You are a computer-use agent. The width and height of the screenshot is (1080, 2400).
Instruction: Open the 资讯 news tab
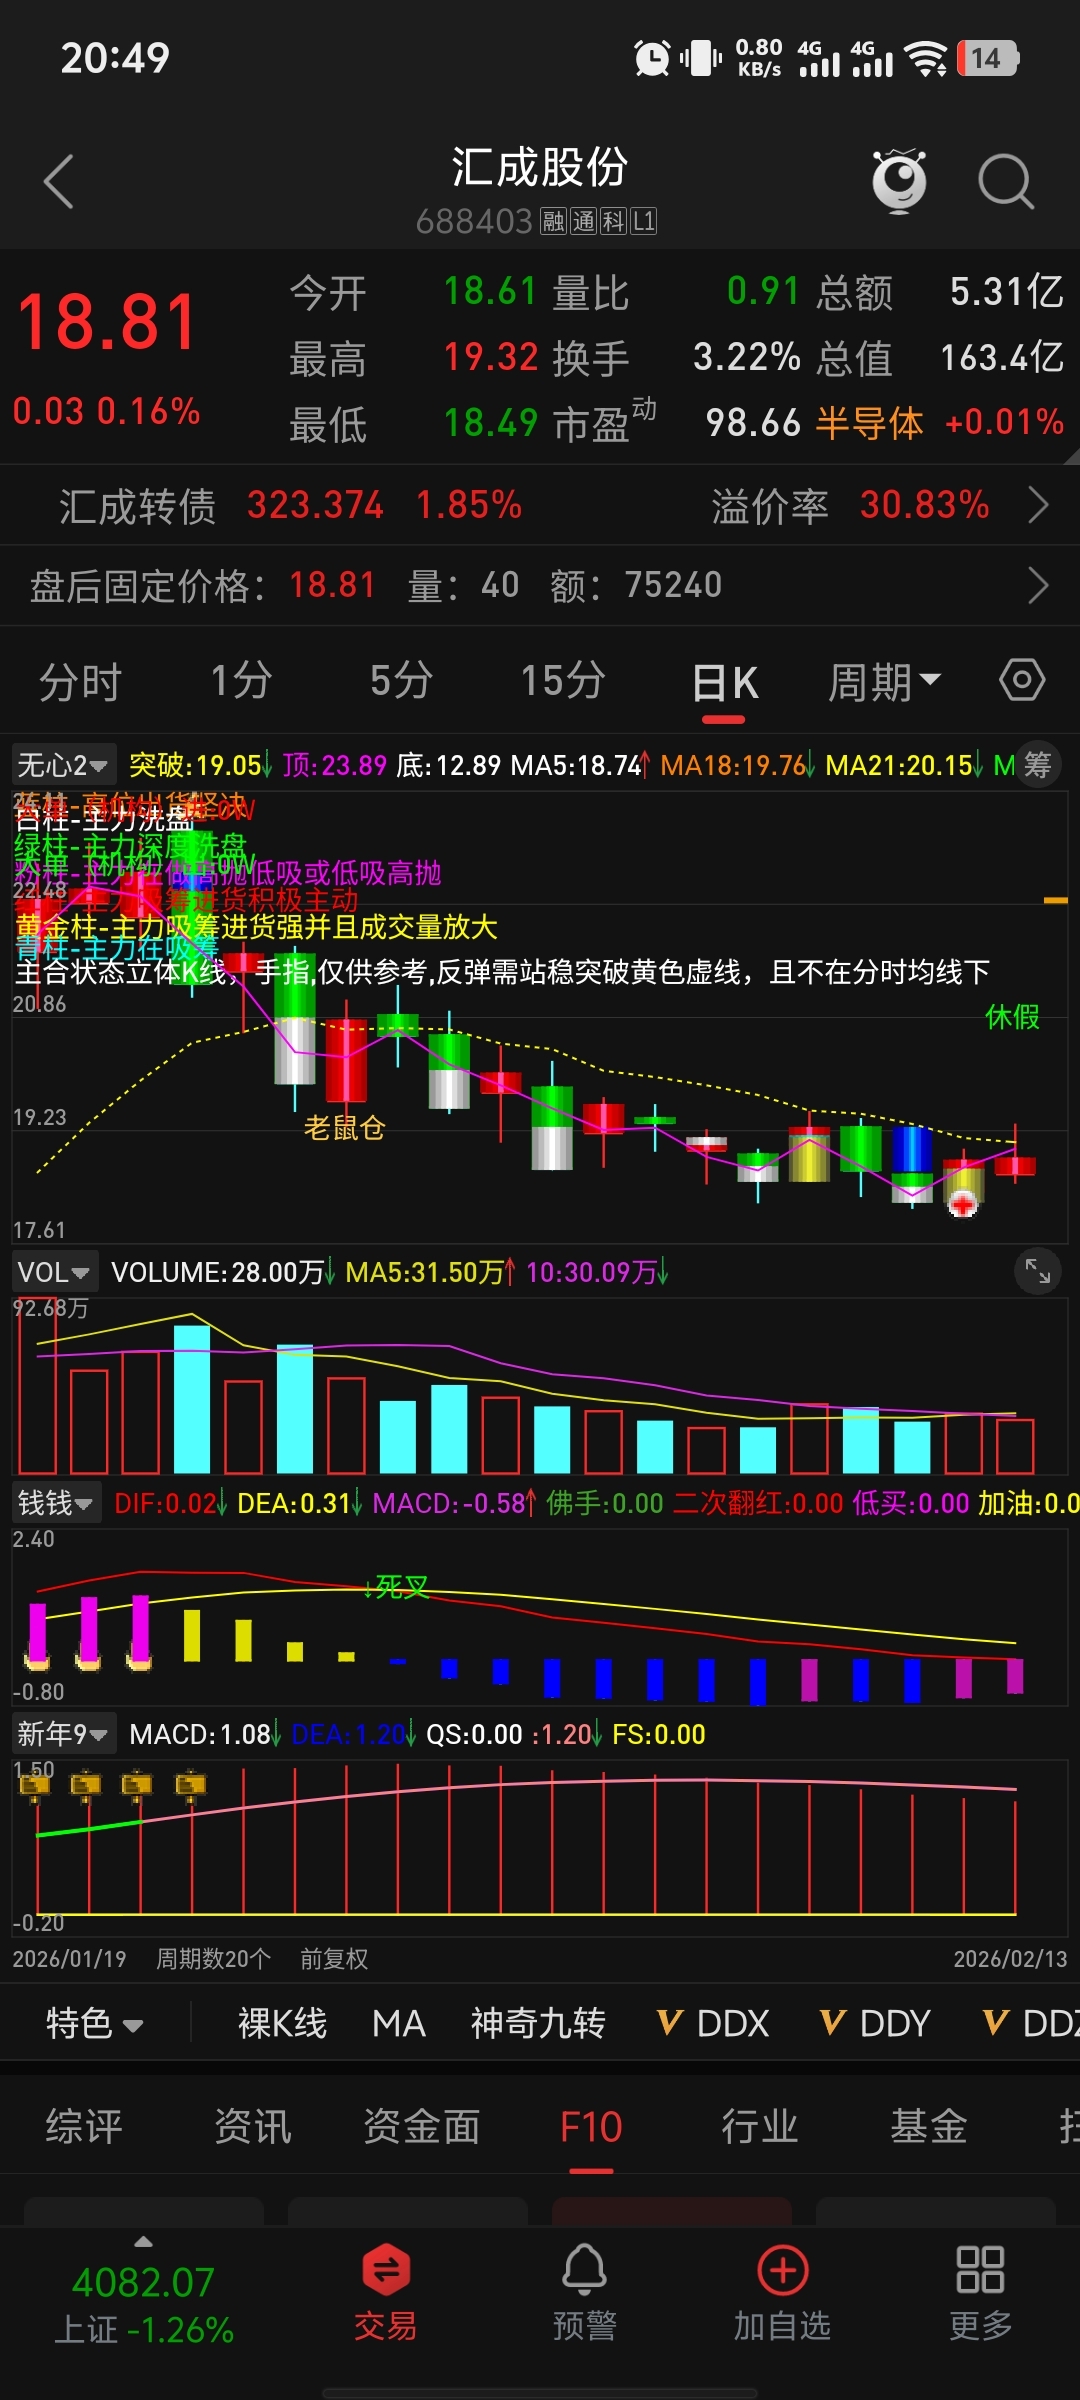[253, 2125]
